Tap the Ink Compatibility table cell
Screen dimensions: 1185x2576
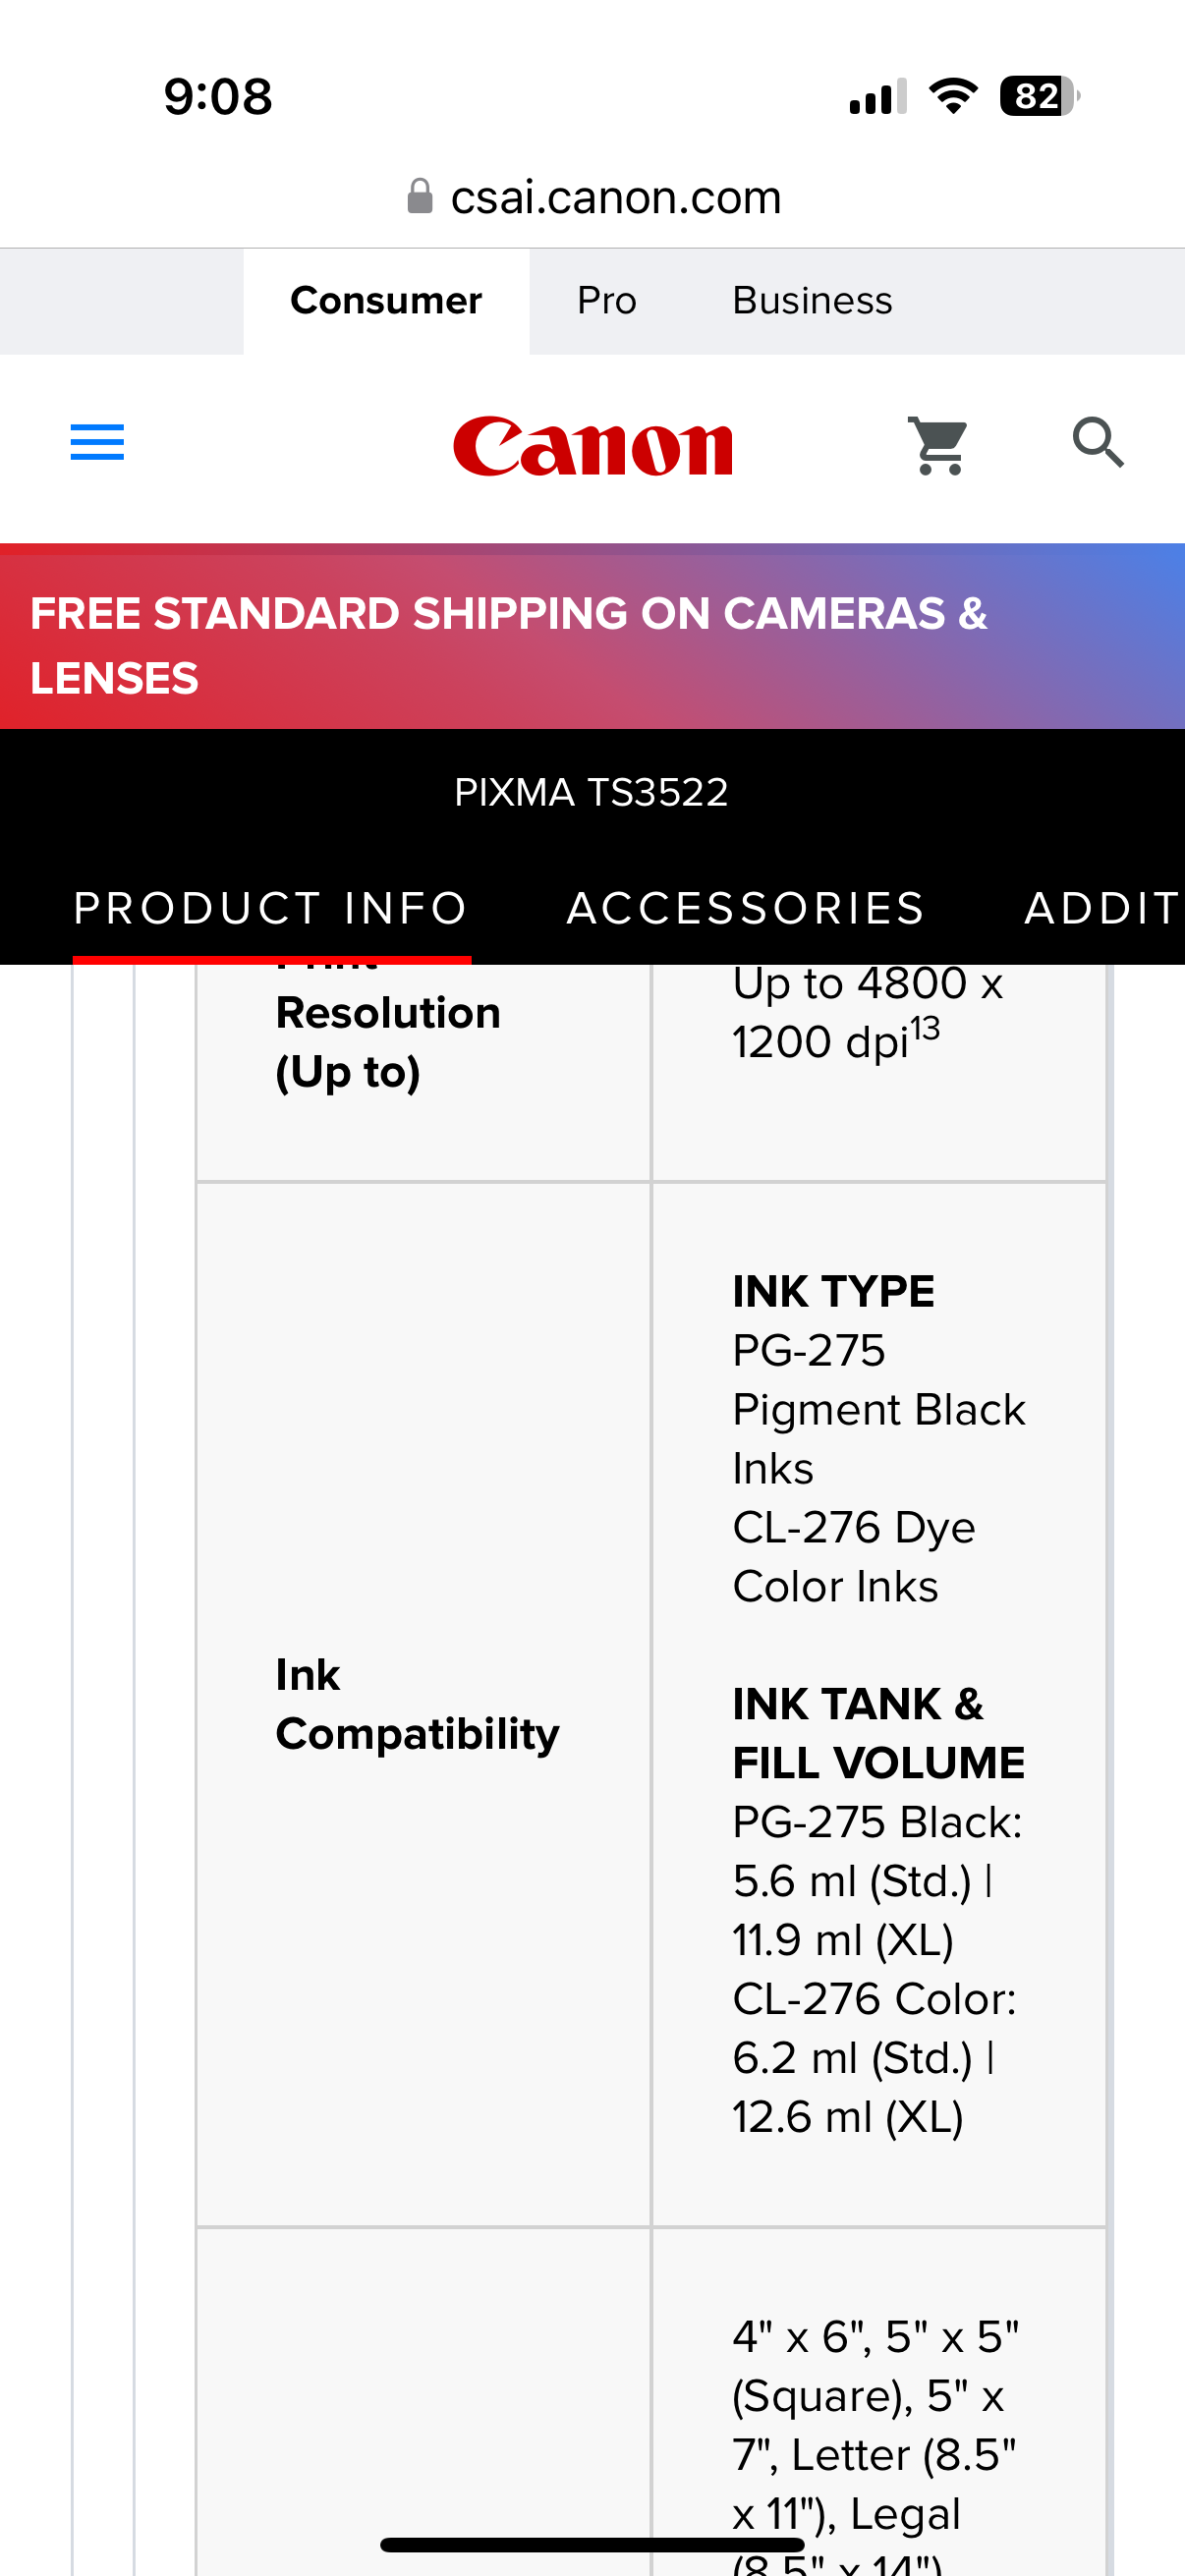coord(419,1703)
